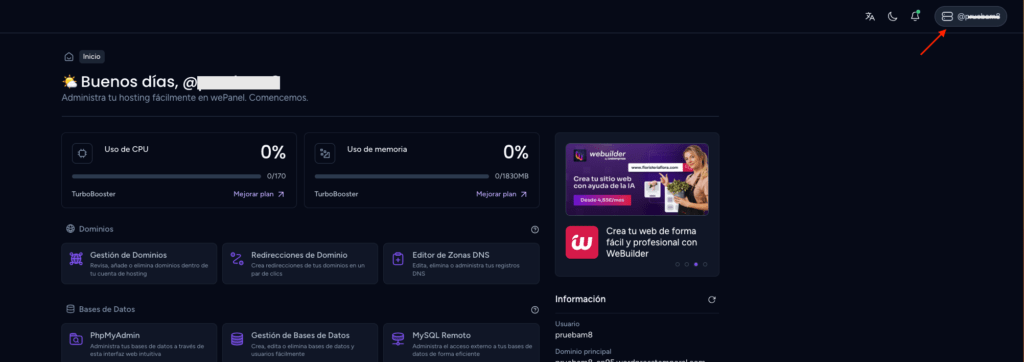The image size is (1024, 362).
Task: Open Redirecciones de Dominio
Action: (300, 263)
